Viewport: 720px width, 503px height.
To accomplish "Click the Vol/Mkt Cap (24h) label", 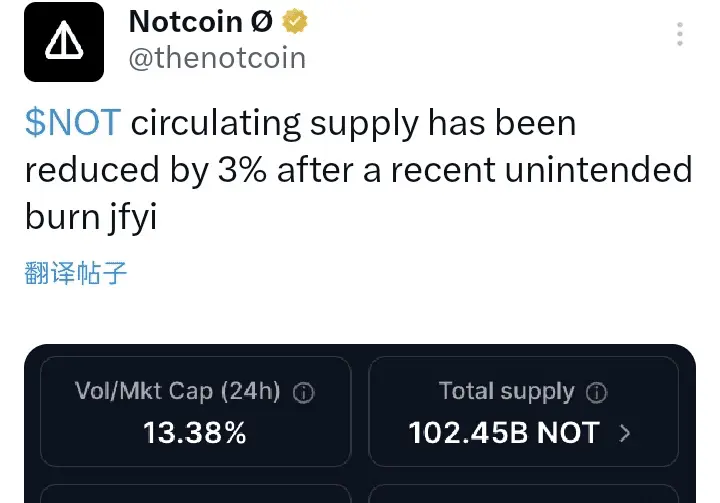I will pos(178,391).
